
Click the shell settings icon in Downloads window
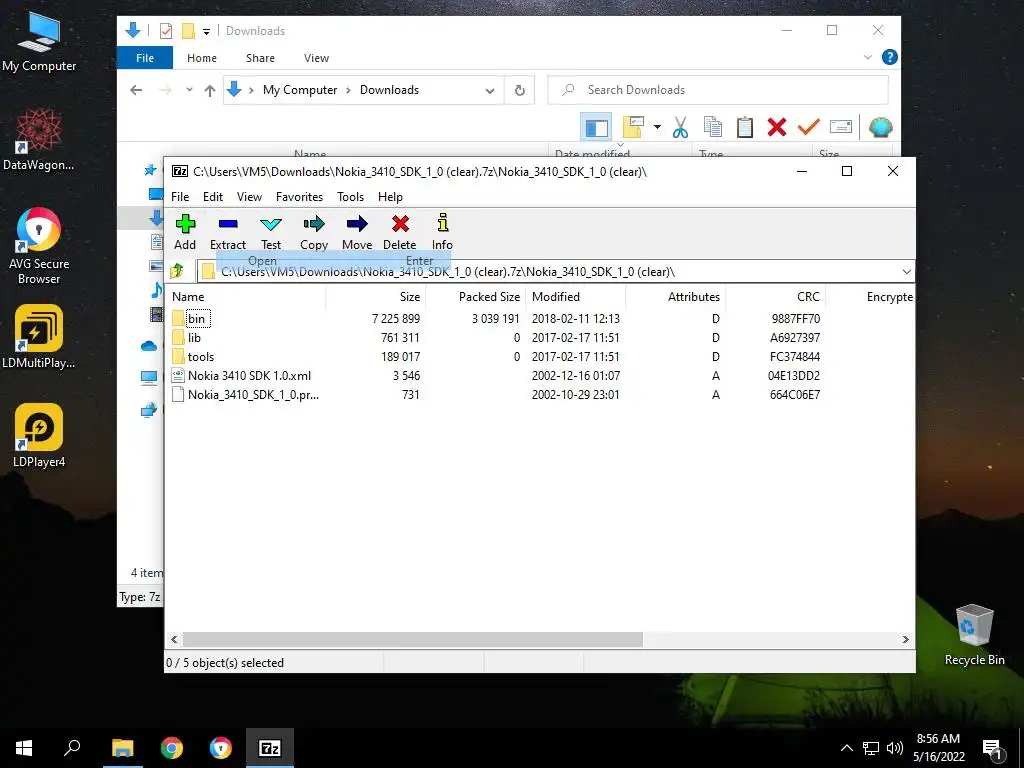click(x=880, y=127)
